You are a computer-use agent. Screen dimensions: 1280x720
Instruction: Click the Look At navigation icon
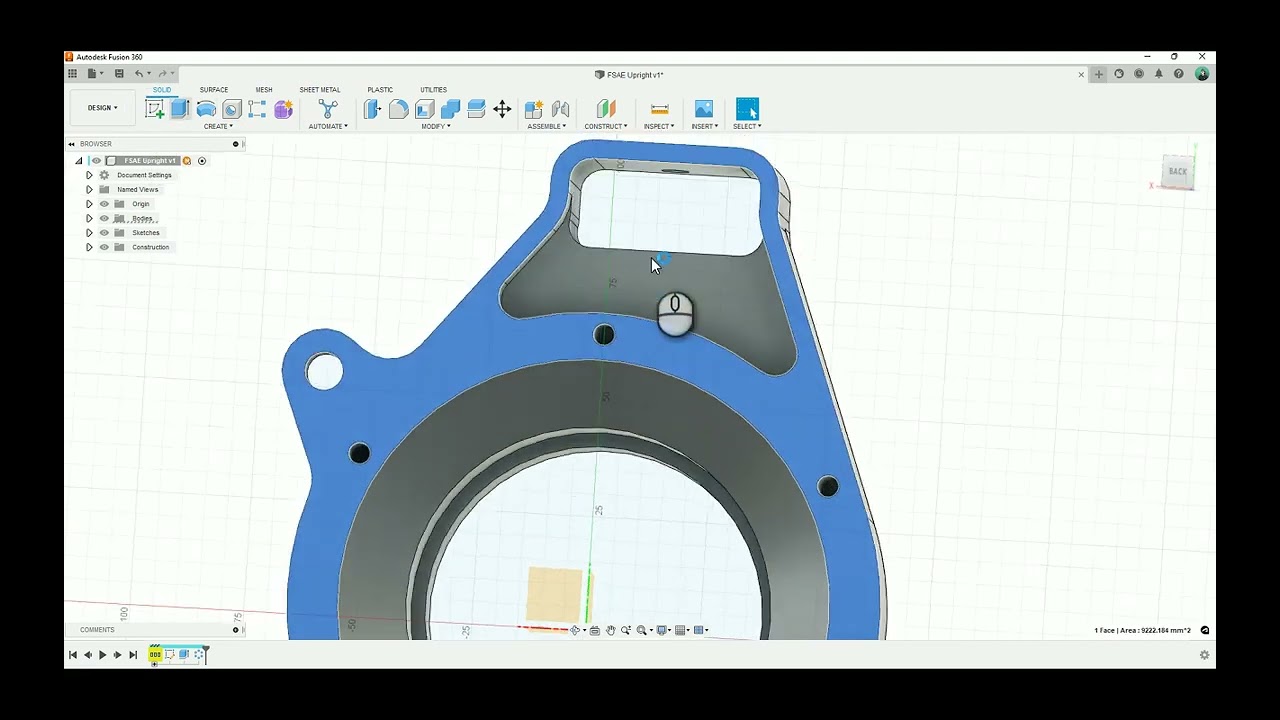click(595, 630)
